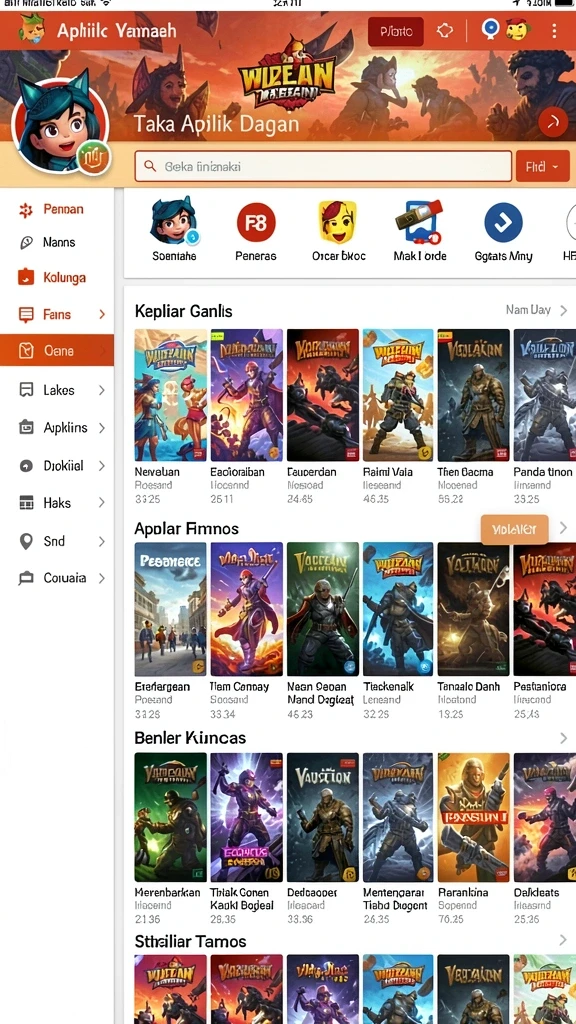Open the yellow face Orcer bkoc shortcut
576x1024 pixels.
pyautogui.click(x=338, y=221)
